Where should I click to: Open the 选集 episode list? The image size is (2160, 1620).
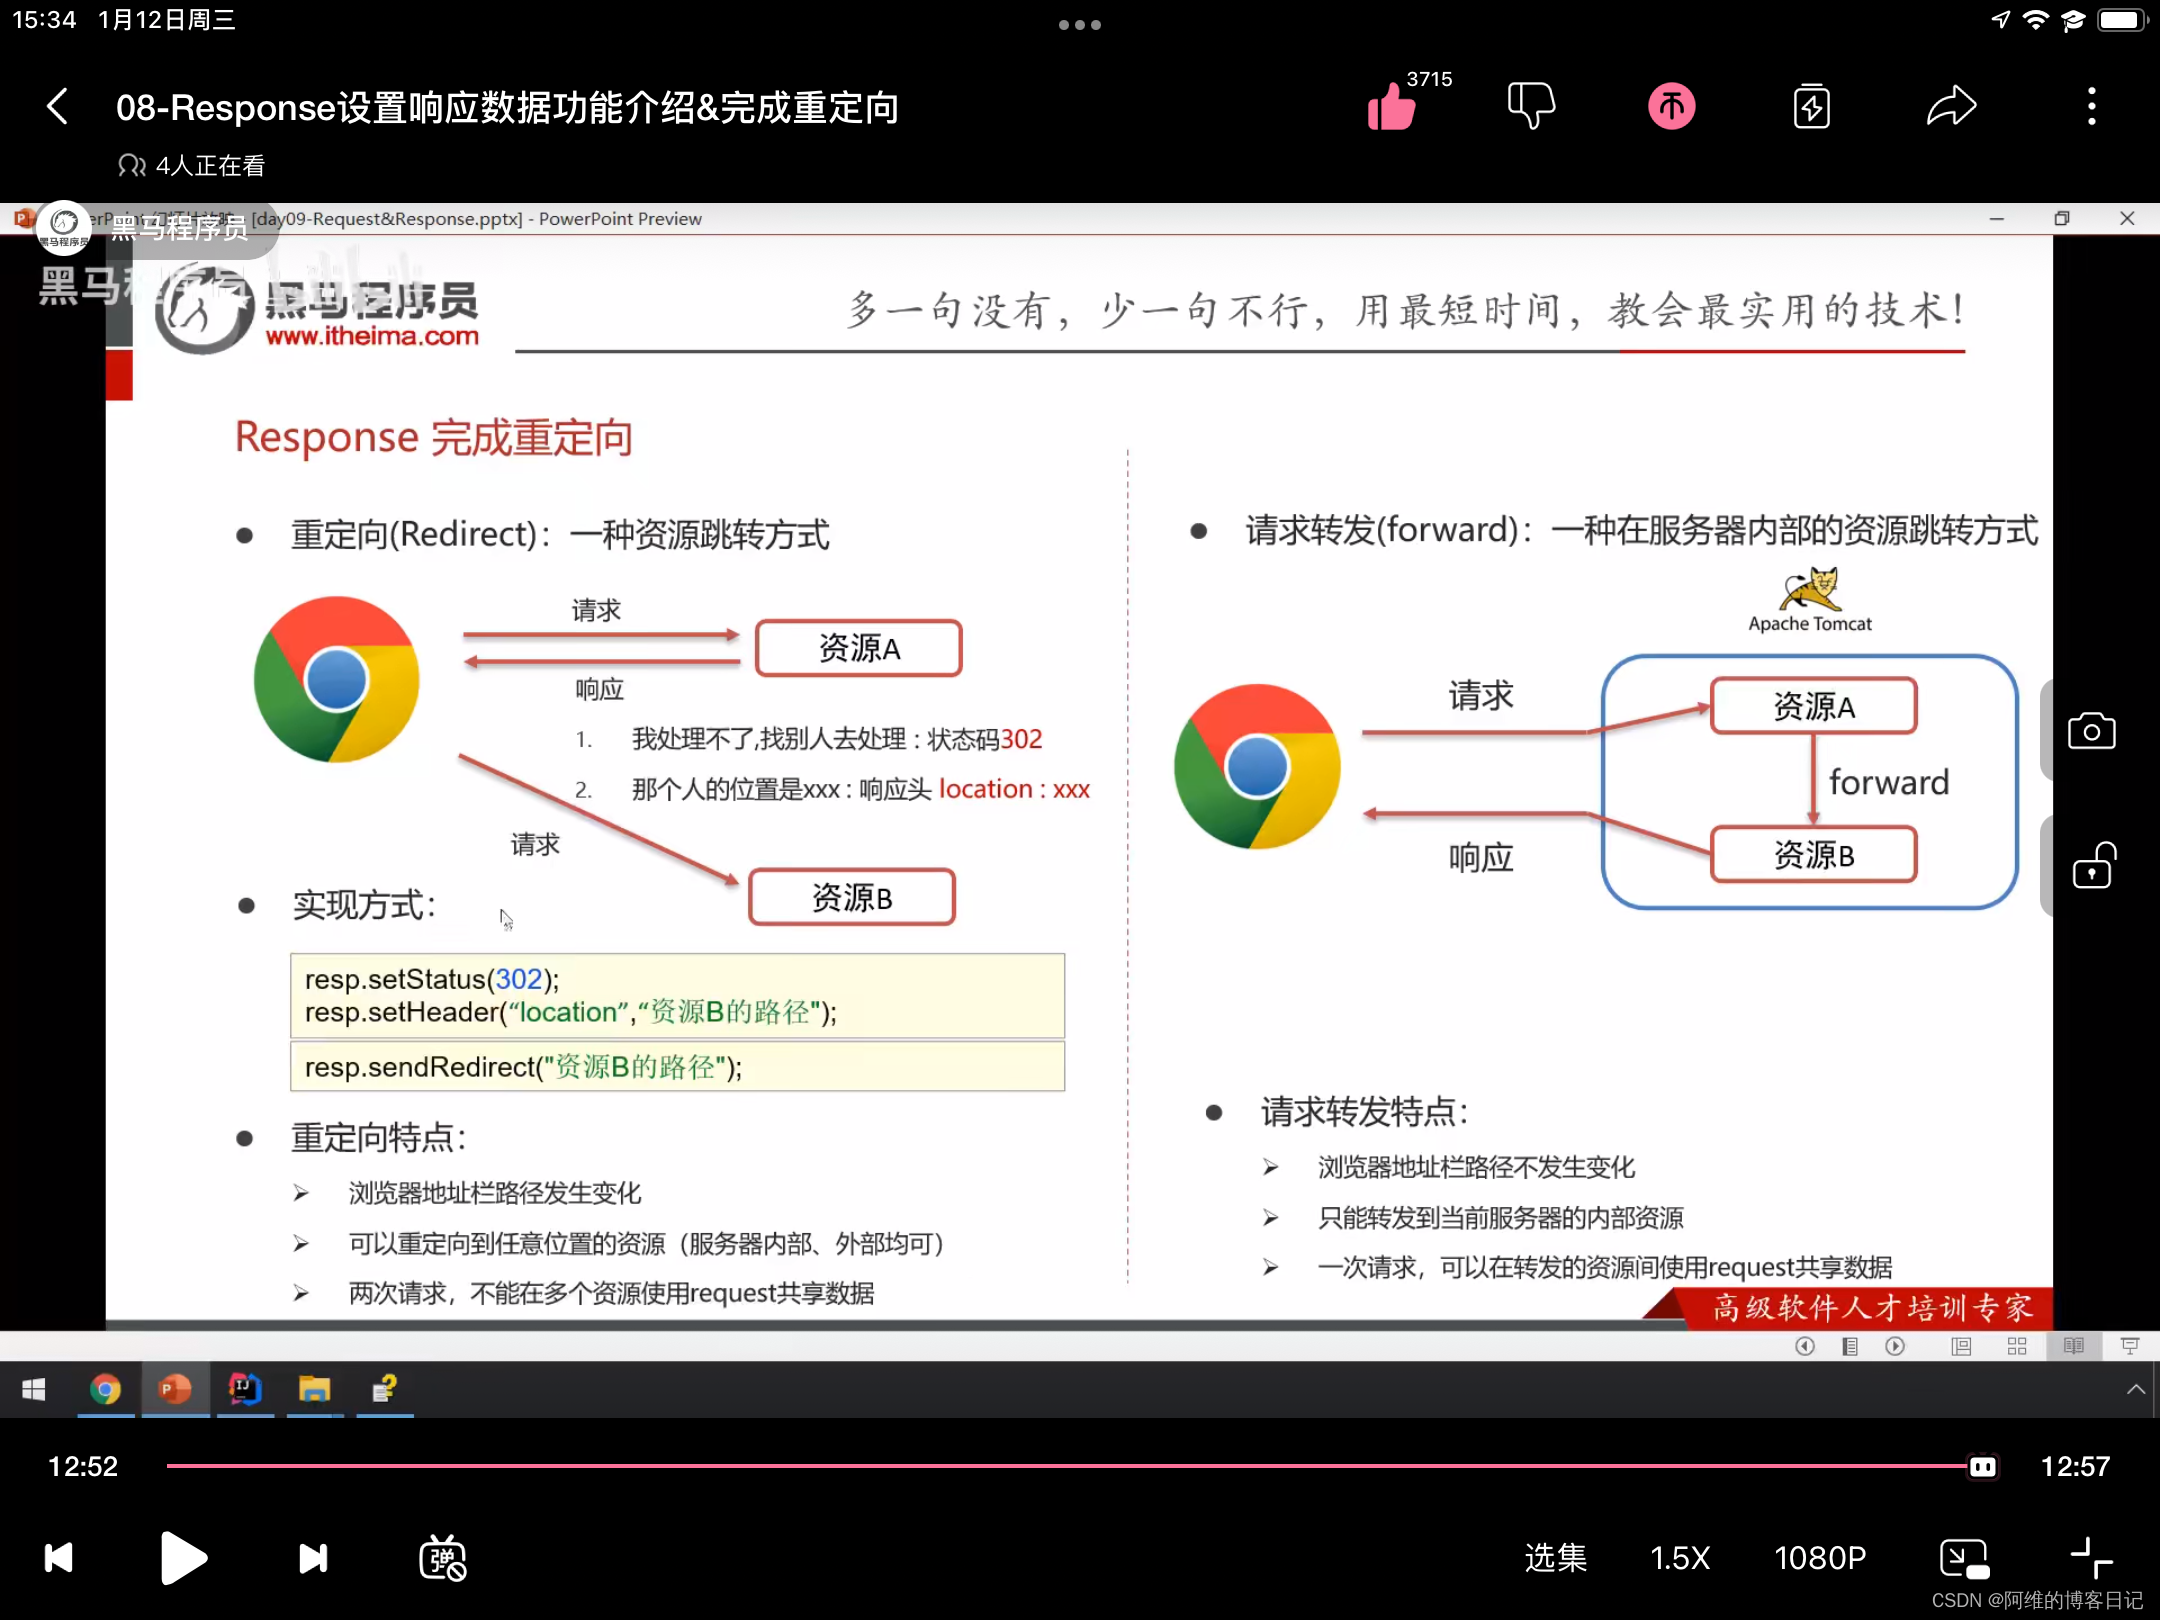pos(1555,1558)
